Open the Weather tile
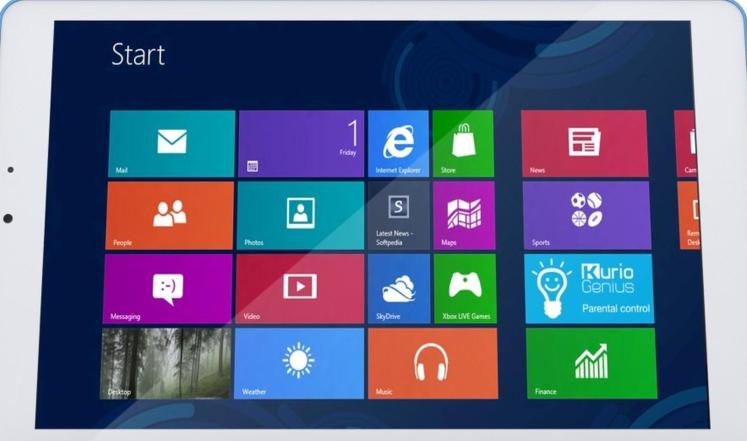Screen dimensions: 747x441 coord(298,363)
